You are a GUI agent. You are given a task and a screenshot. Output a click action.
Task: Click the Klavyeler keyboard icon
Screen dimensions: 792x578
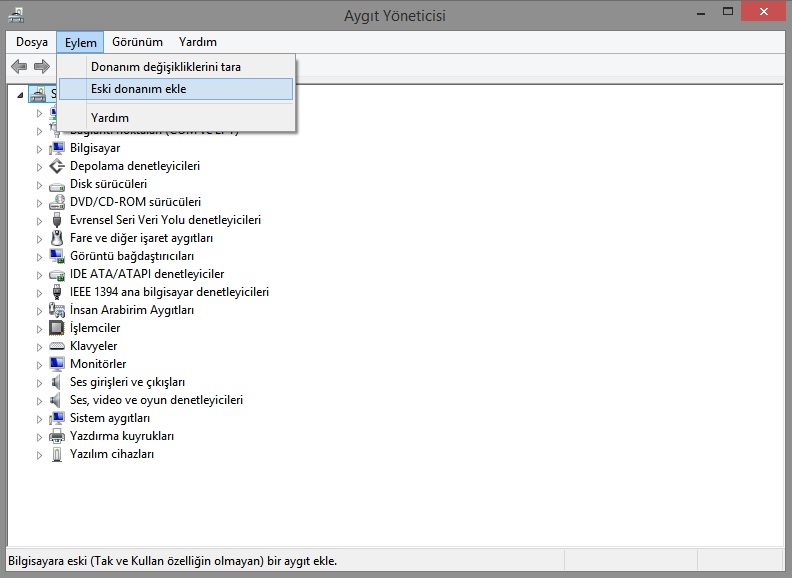pyautogui.click(x=57, y=346)
